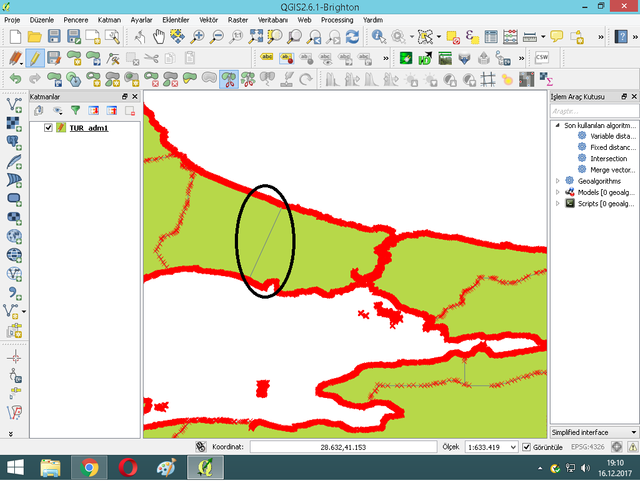Open the Map Tips speech bubble icon
This screenshot has width=640, height=486.
pyautogui.click(x=557, y=37)
